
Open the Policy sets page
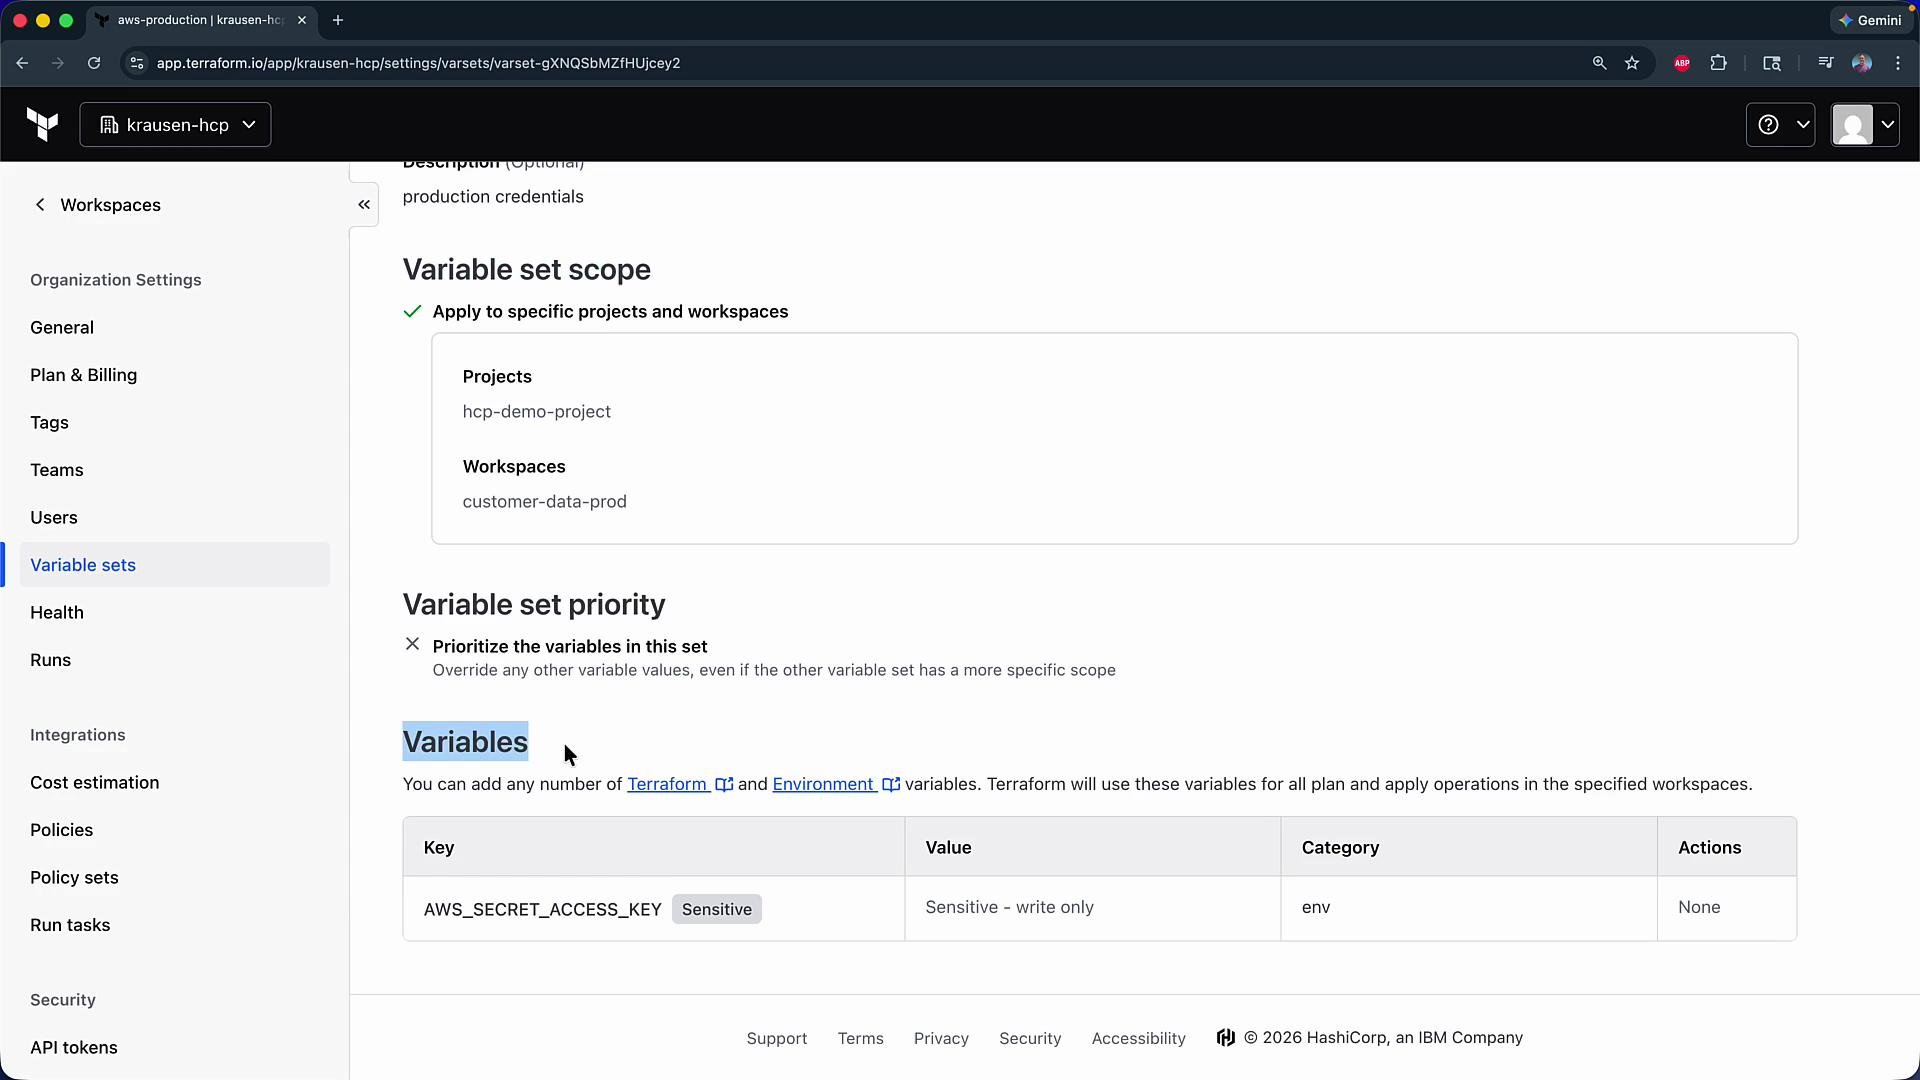[x=74, y=878]
